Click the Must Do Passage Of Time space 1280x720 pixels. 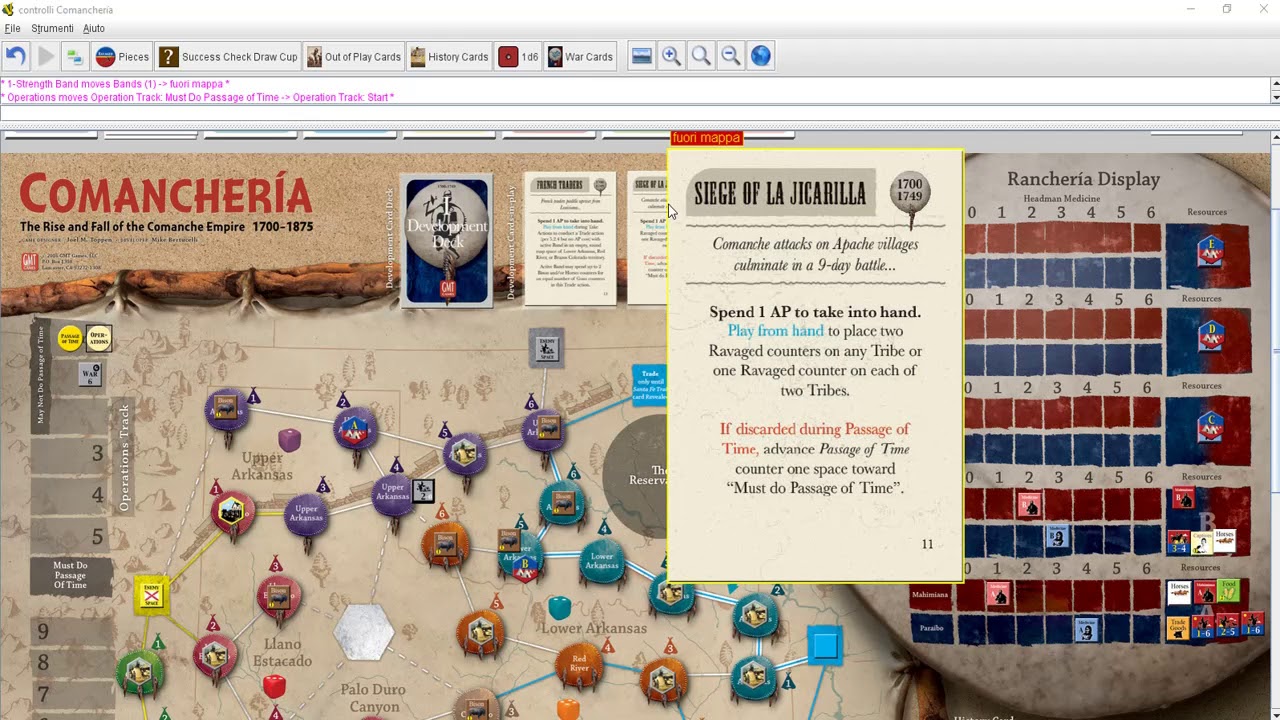(x=70, y=576)
